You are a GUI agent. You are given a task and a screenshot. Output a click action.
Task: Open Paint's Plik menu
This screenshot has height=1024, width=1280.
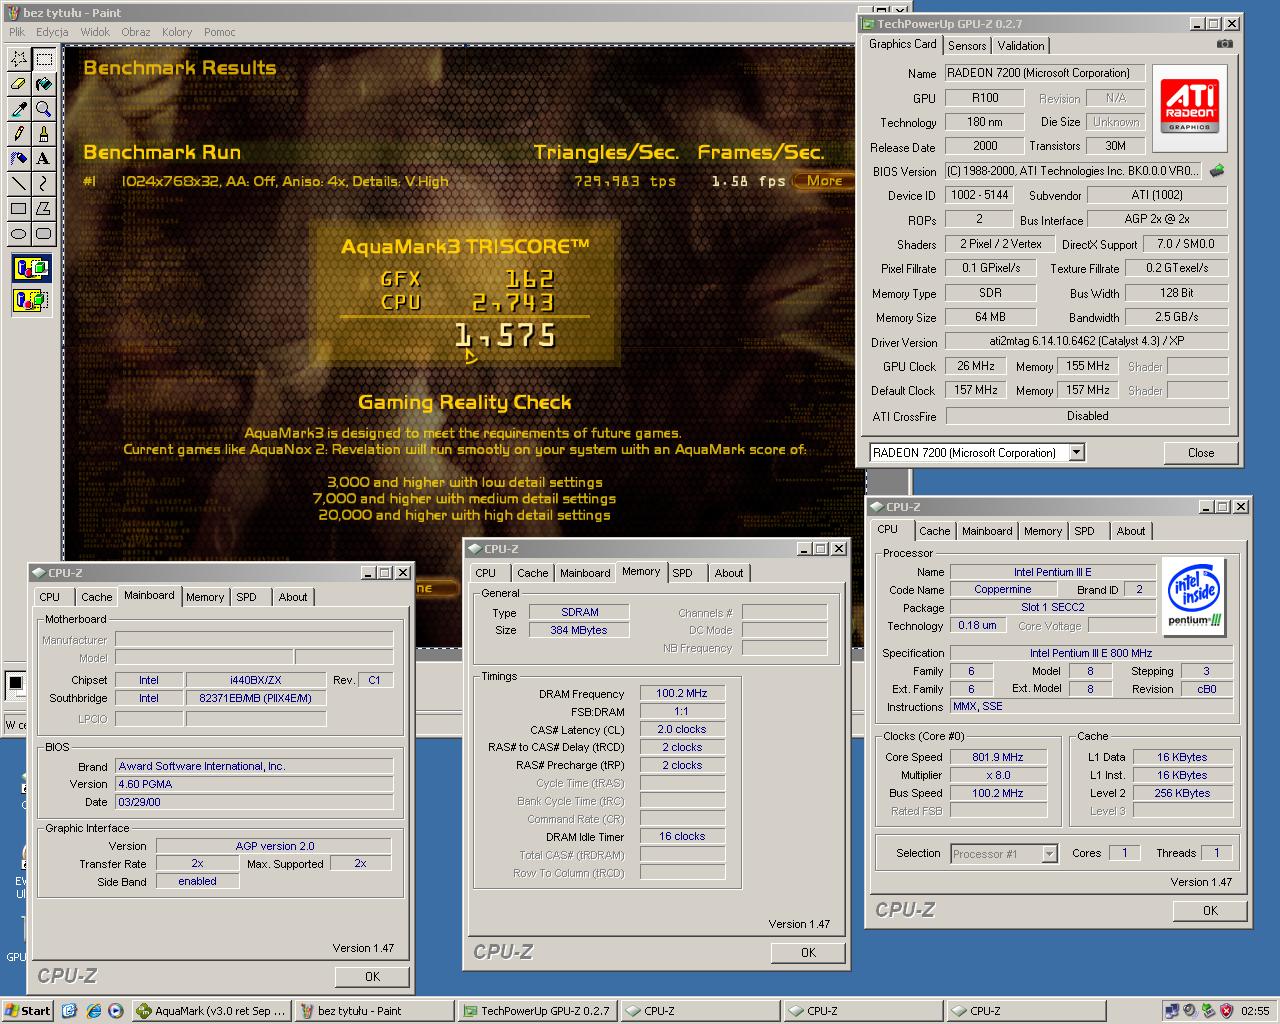(x=17, y=32)
